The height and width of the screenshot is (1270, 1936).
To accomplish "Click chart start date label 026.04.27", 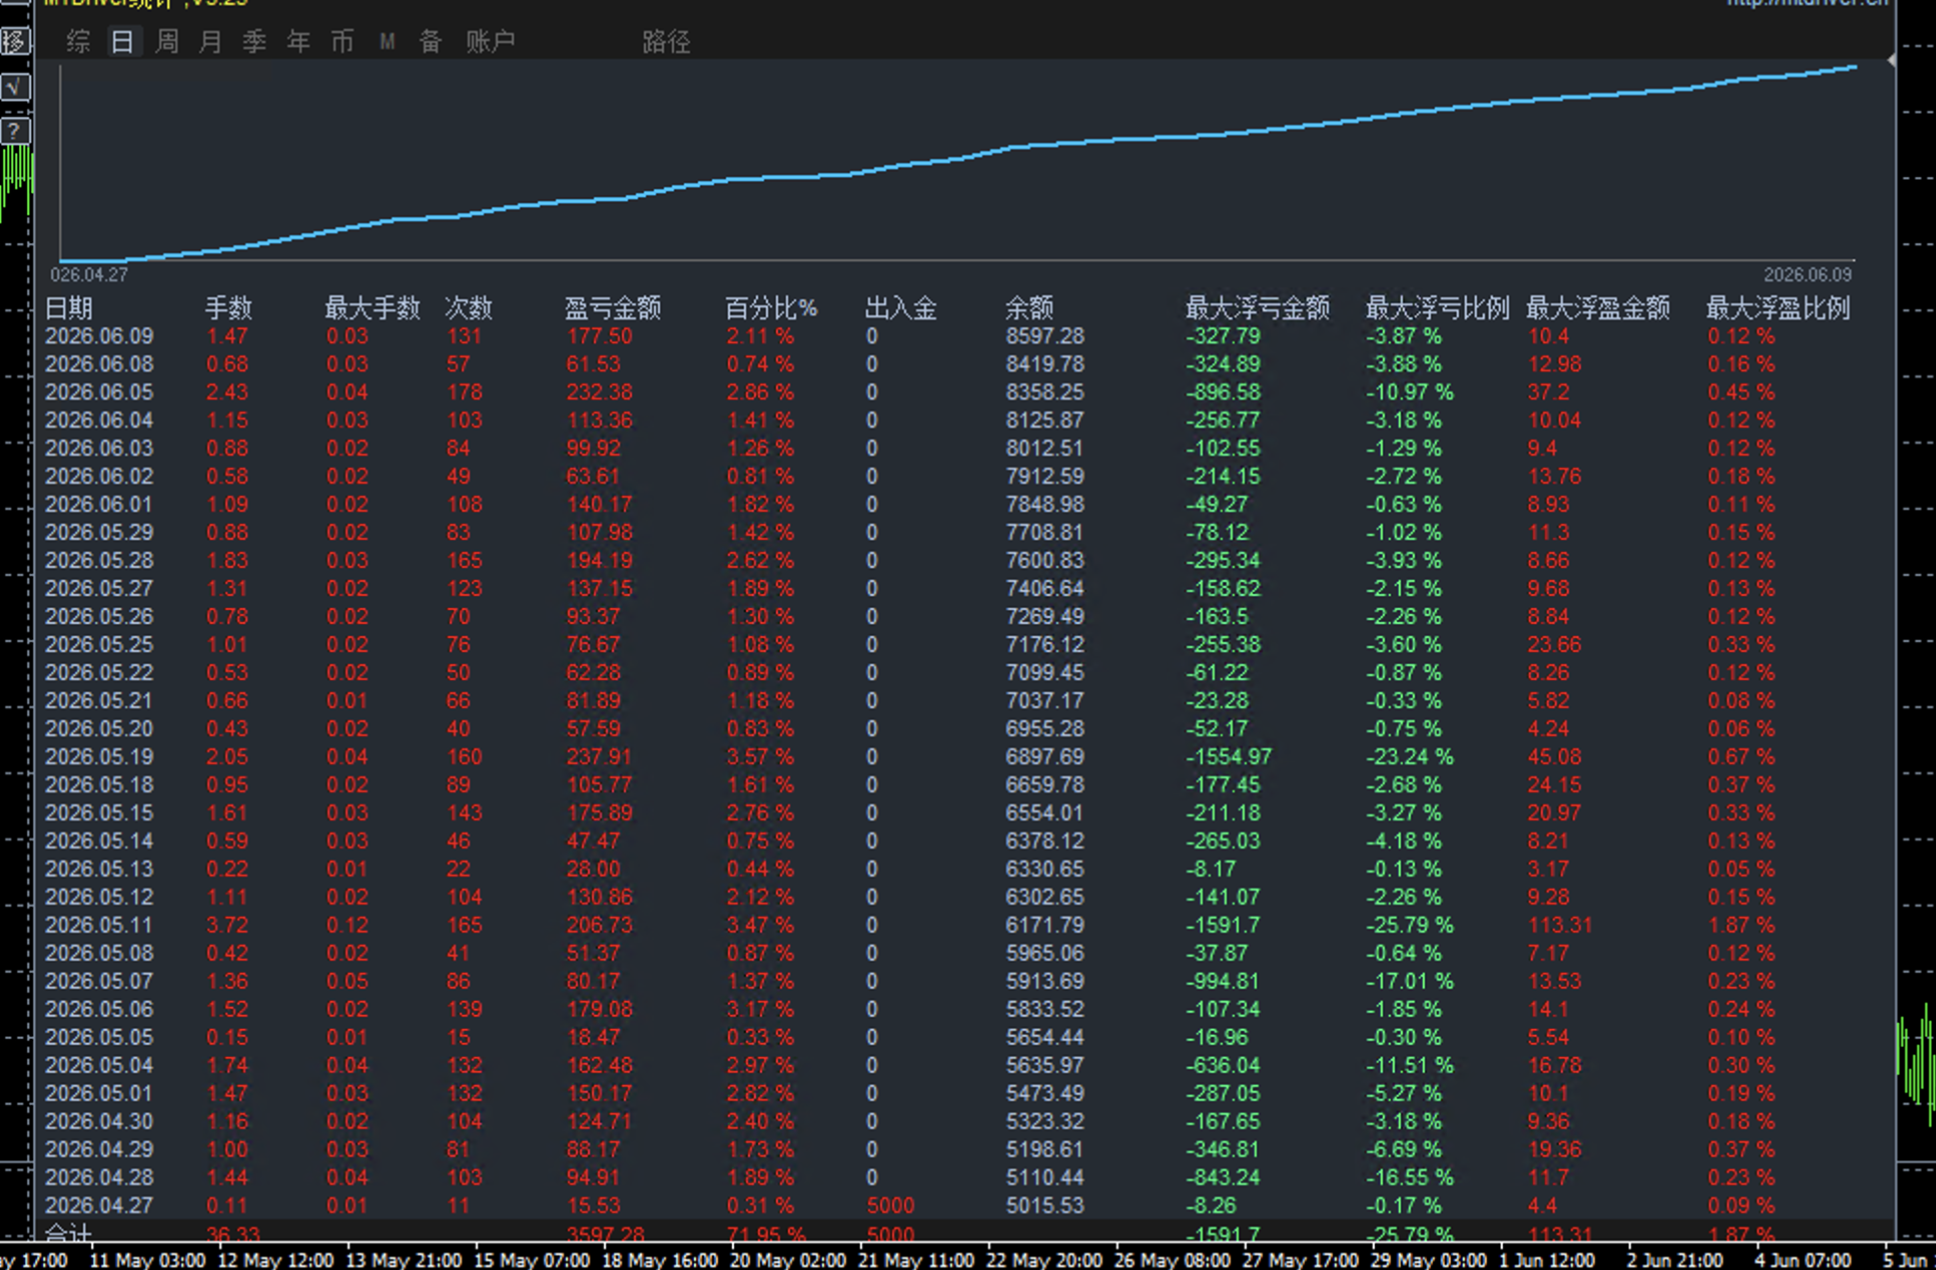I will (89, 274).
